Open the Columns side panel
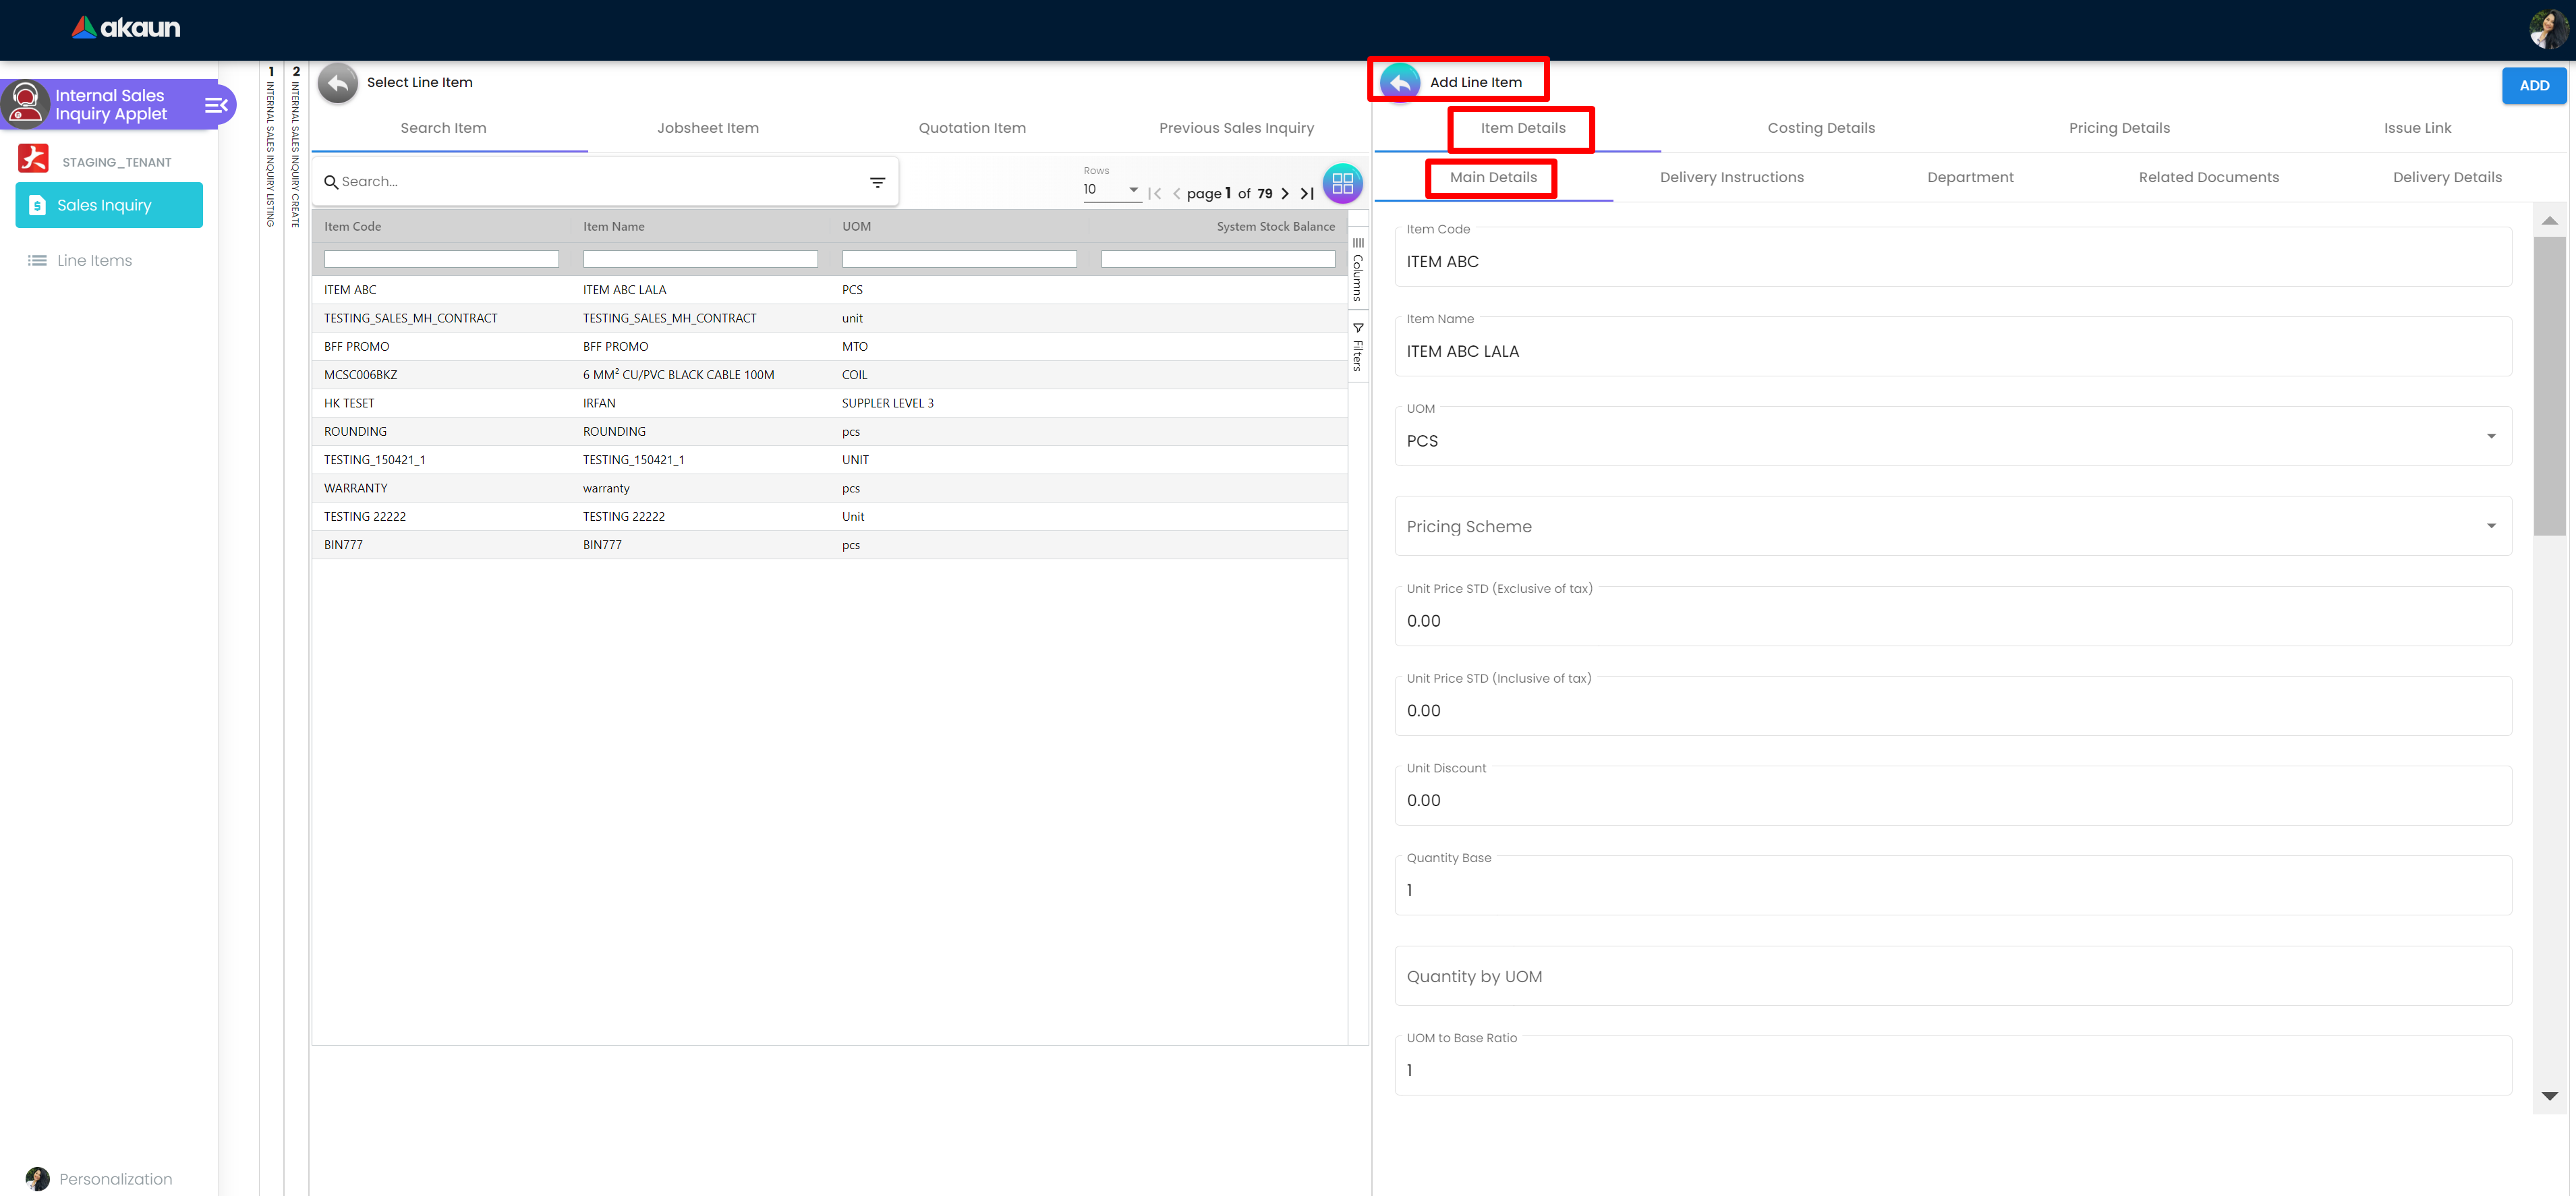Screen dimensions: 2576x1196 point(1358,269)
